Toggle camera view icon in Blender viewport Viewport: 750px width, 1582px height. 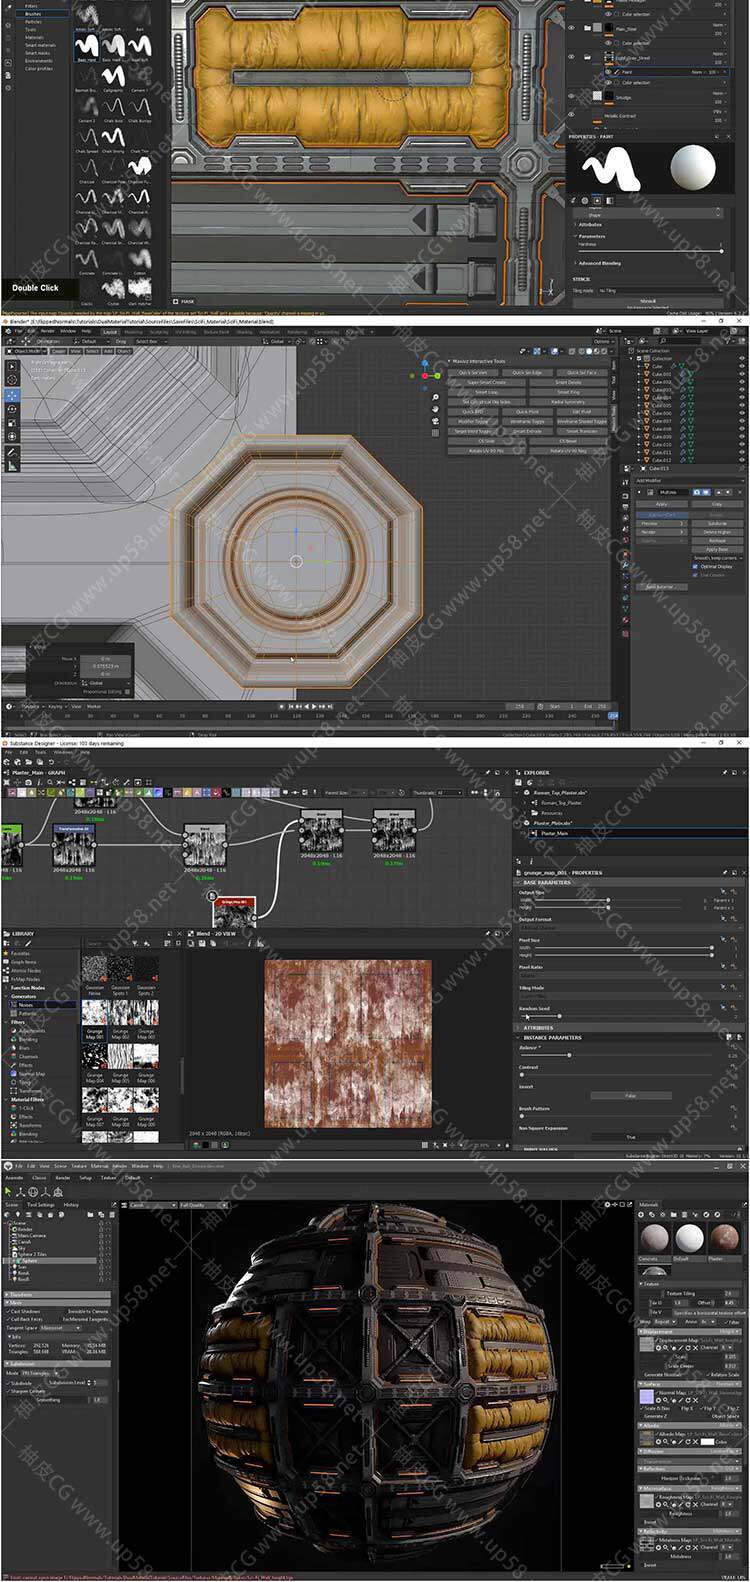click(436, 421)
